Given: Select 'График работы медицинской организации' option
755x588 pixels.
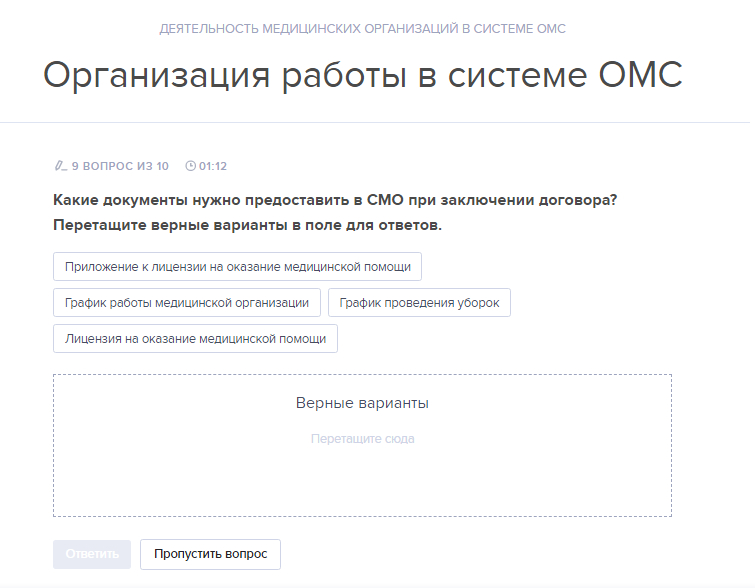Looking at the screenshot, I should (187, 303).
